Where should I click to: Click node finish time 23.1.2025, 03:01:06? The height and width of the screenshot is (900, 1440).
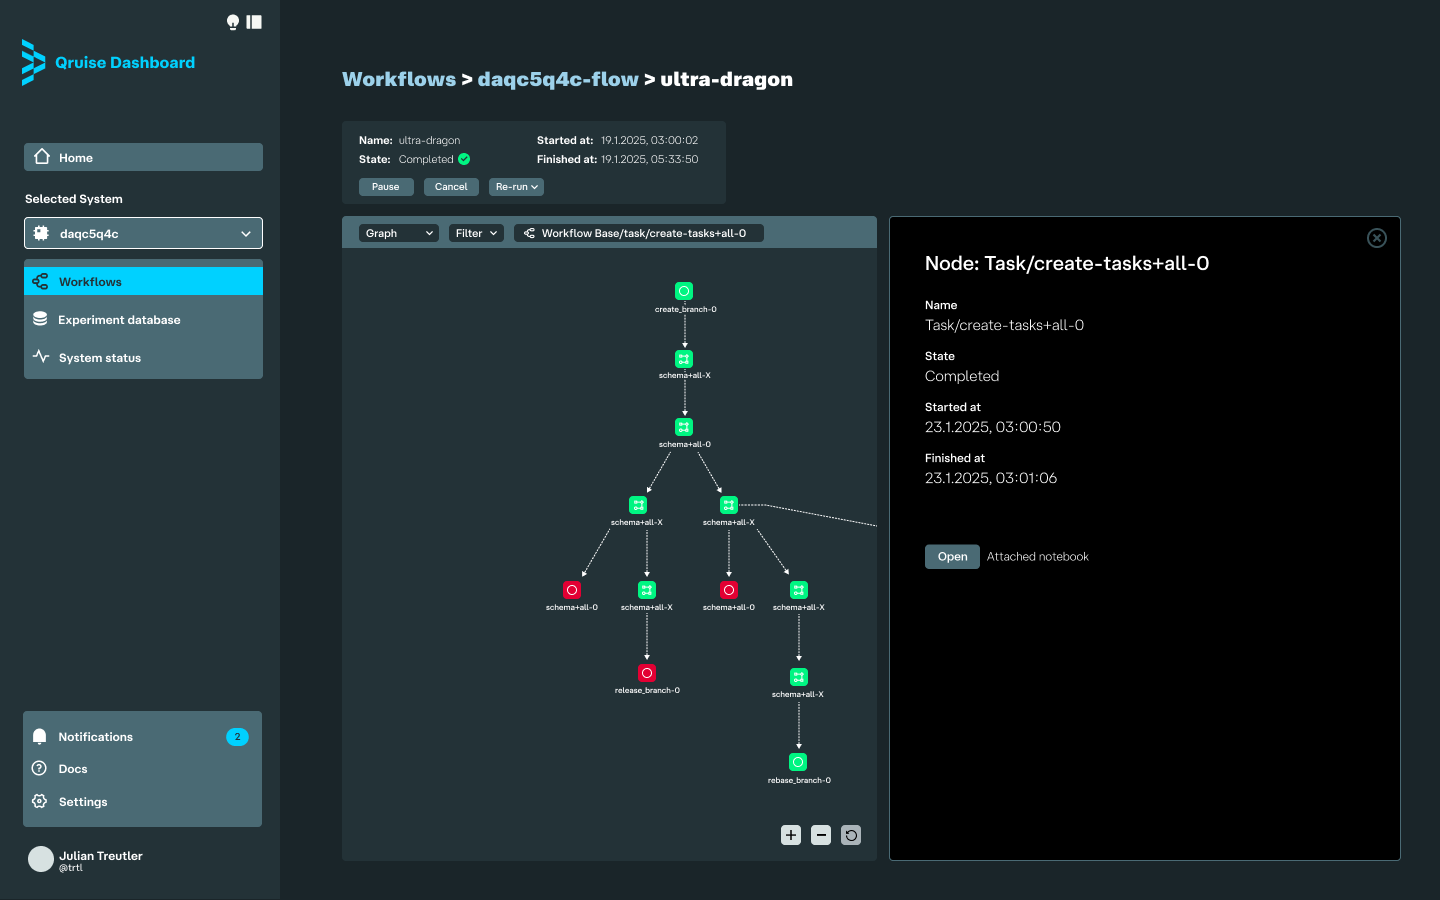coord(991,478)
